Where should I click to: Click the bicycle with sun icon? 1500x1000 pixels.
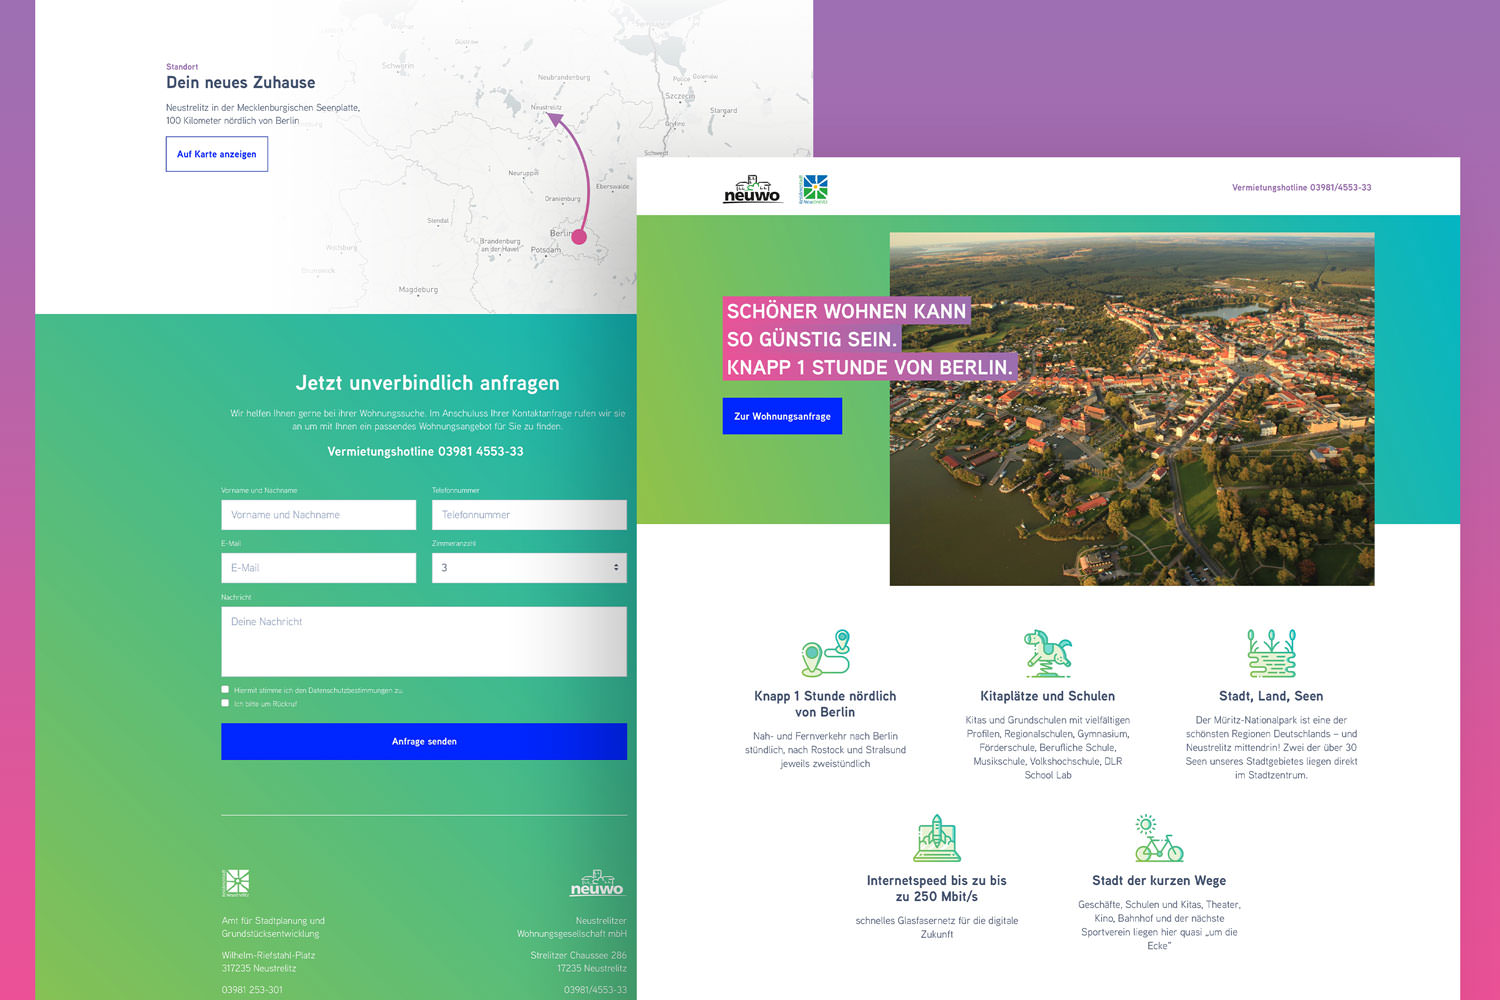click(1158, 839)
